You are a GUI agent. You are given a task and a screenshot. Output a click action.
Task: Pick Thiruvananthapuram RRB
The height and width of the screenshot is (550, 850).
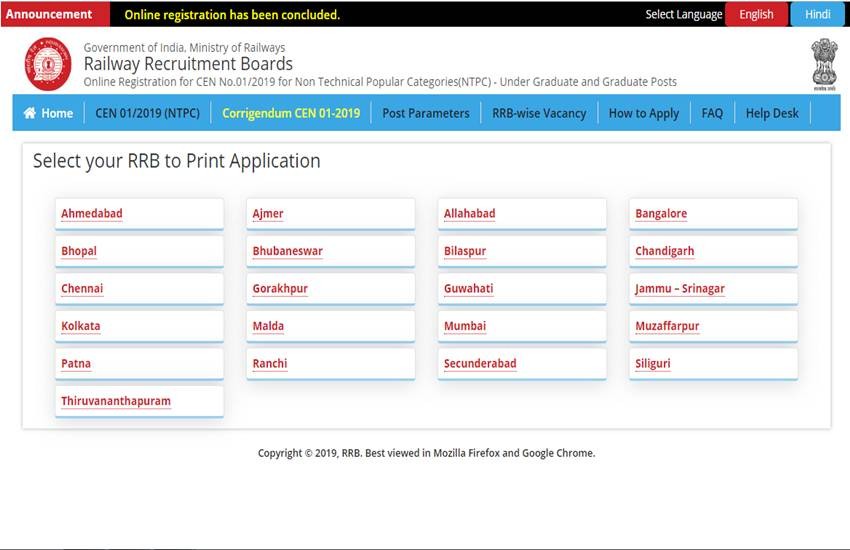[x=116, y=401]
